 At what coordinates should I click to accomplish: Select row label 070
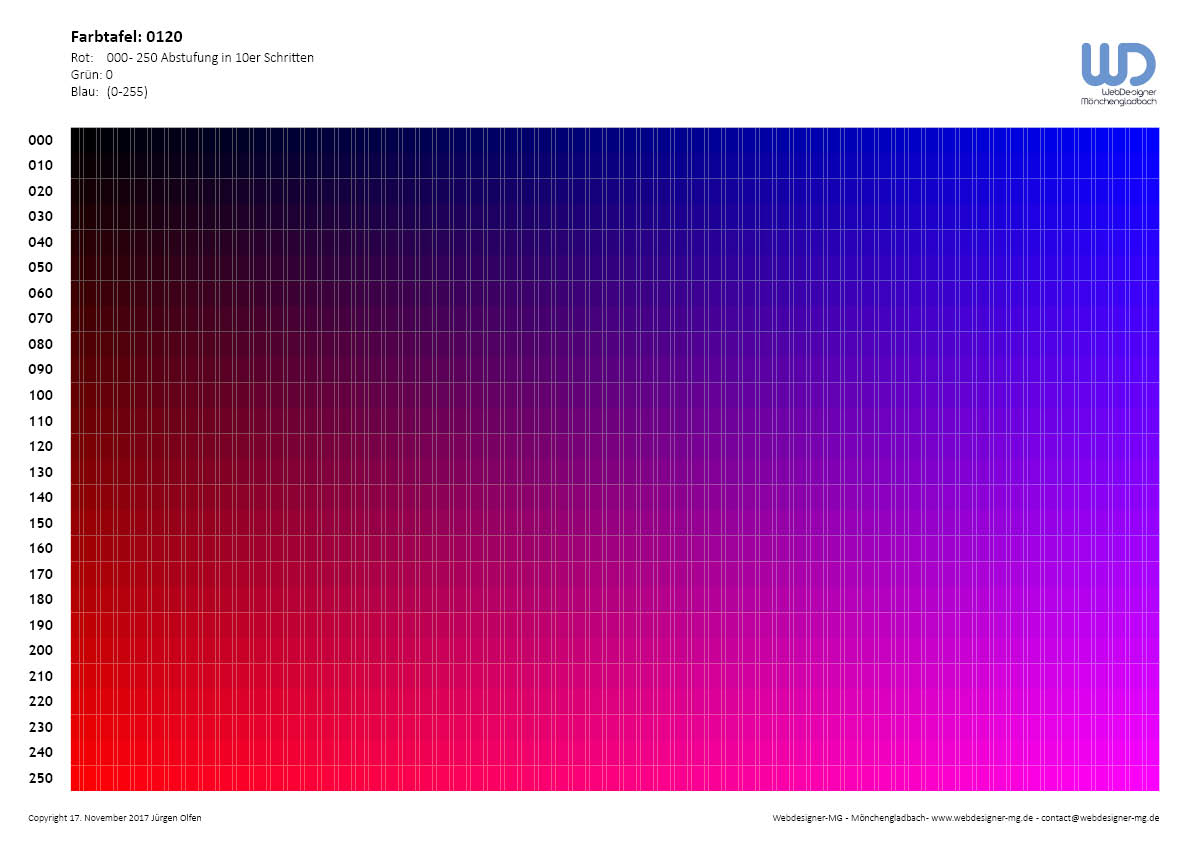click(41, 318)
